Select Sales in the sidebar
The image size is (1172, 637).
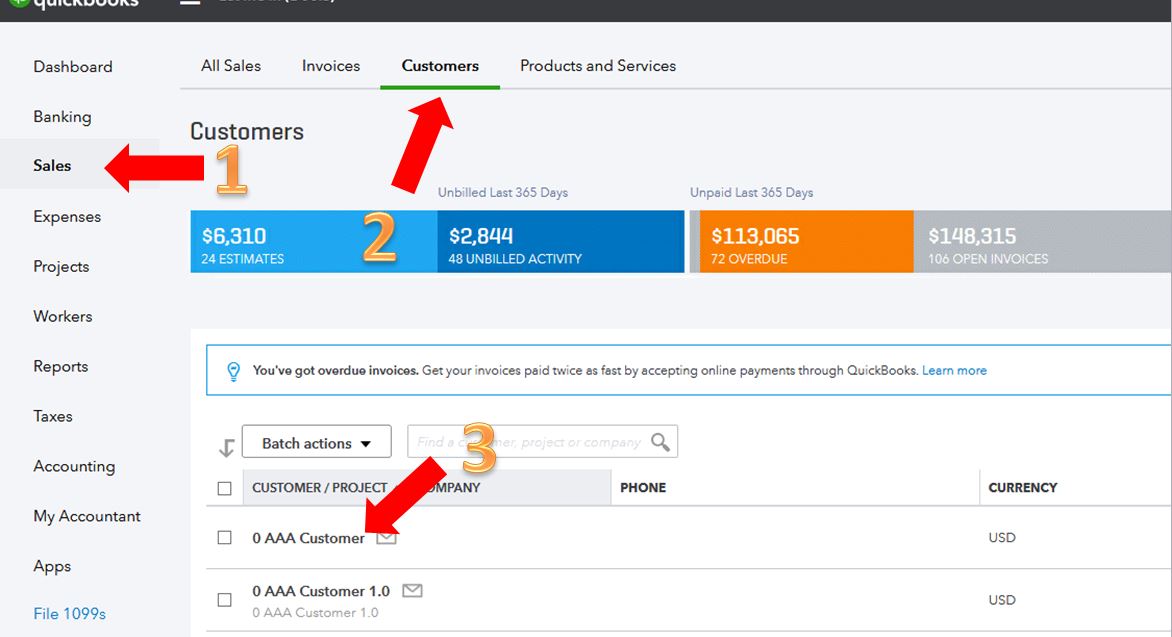(x=52, y=165)
